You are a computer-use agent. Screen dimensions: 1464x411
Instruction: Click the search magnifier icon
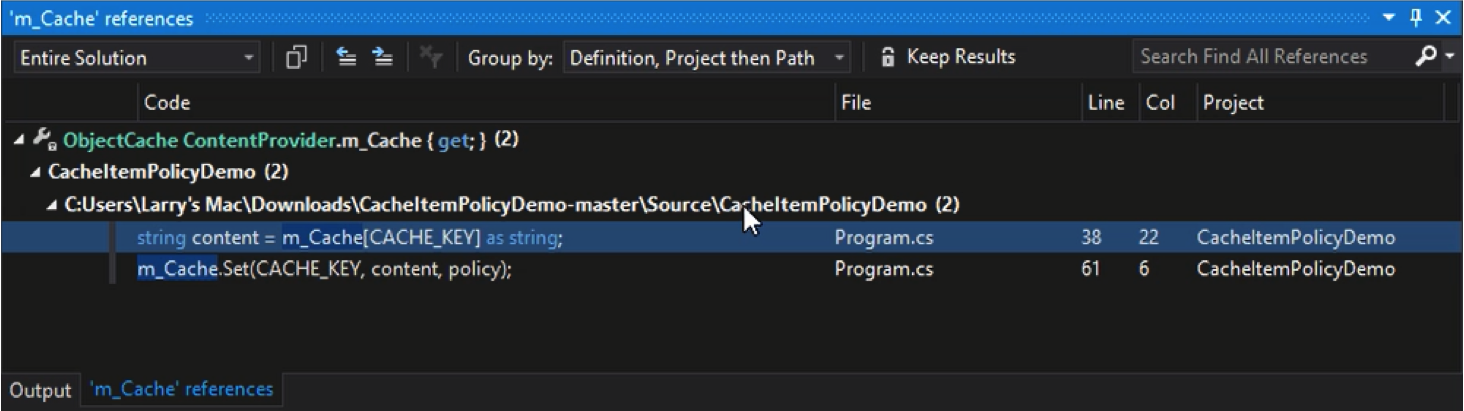(1426, 57)
